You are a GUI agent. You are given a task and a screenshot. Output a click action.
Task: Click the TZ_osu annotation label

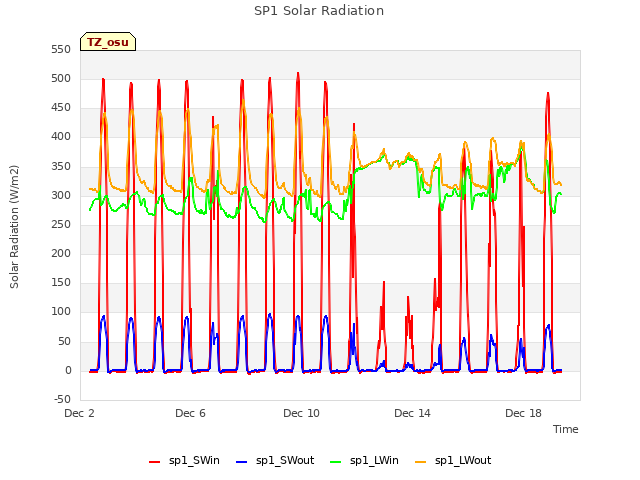coord(108,42)
